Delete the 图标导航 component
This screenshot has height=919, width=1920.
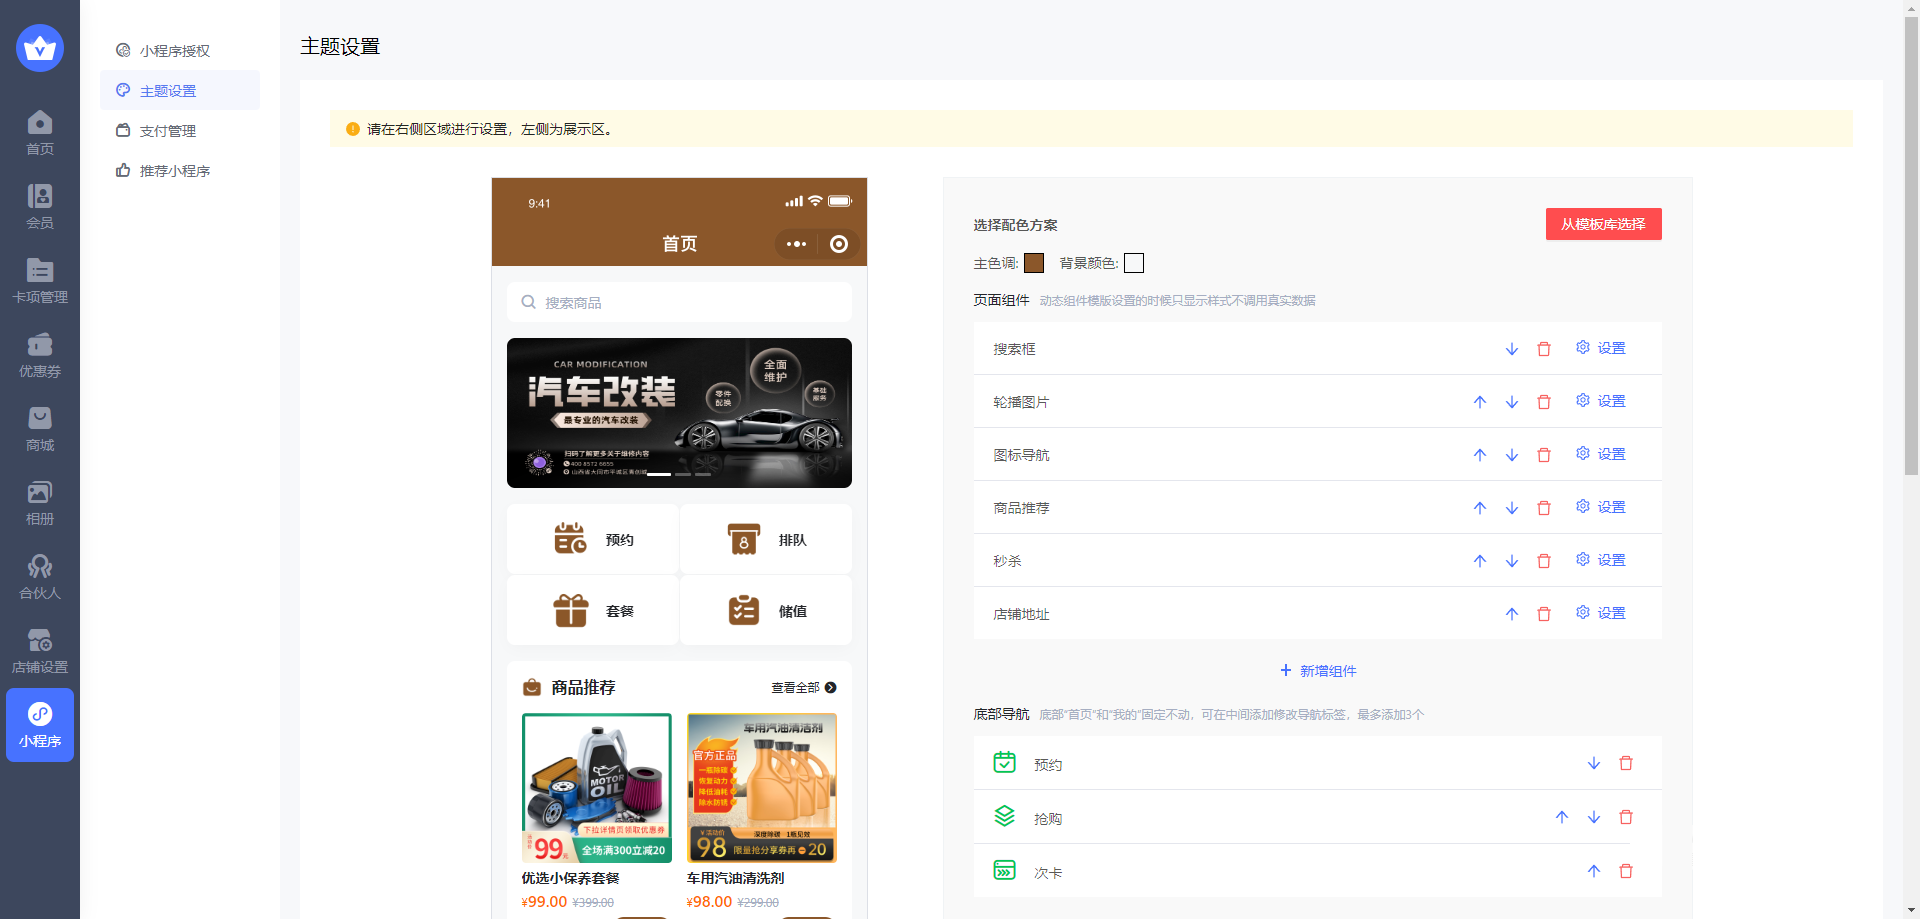1544,455
